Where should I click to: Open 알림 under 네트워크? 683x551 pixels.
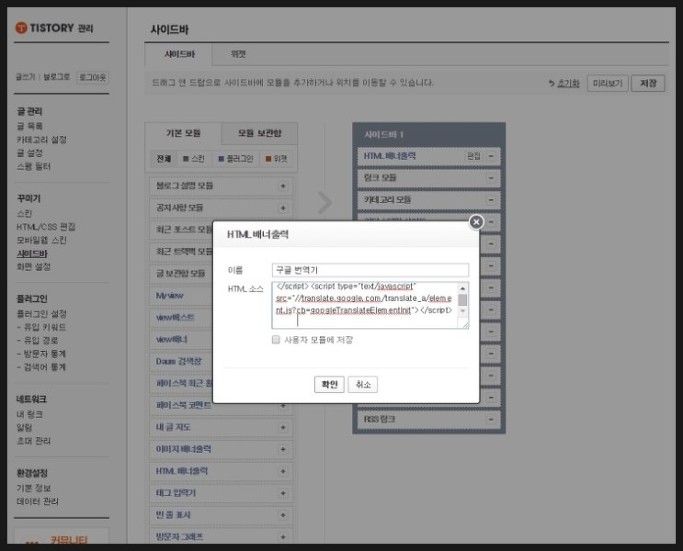24,428
